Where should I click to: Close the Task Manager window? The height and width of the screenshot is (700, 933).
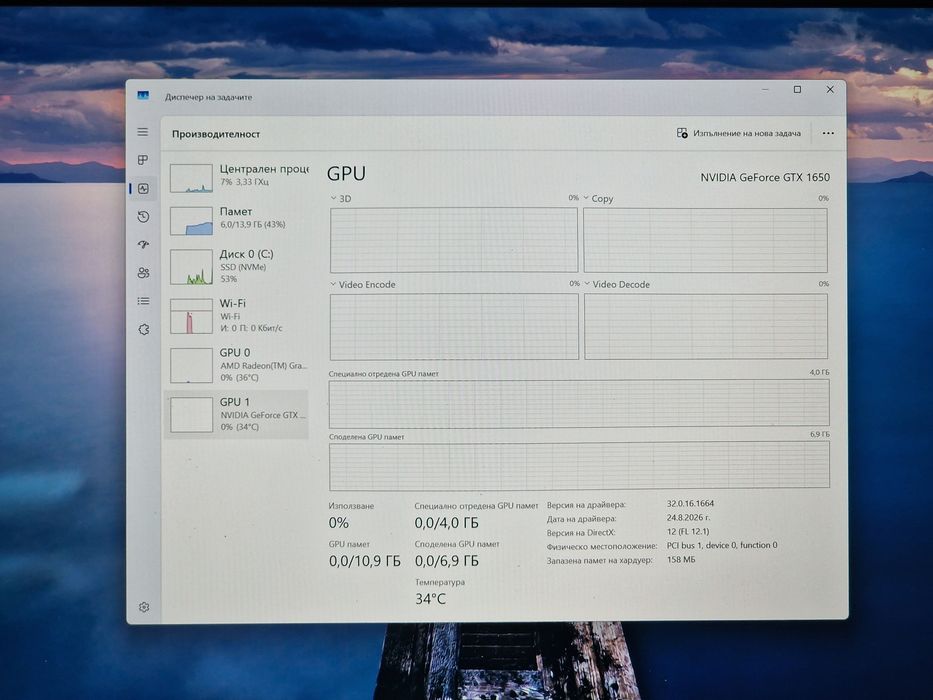click(x=830, y=89)
